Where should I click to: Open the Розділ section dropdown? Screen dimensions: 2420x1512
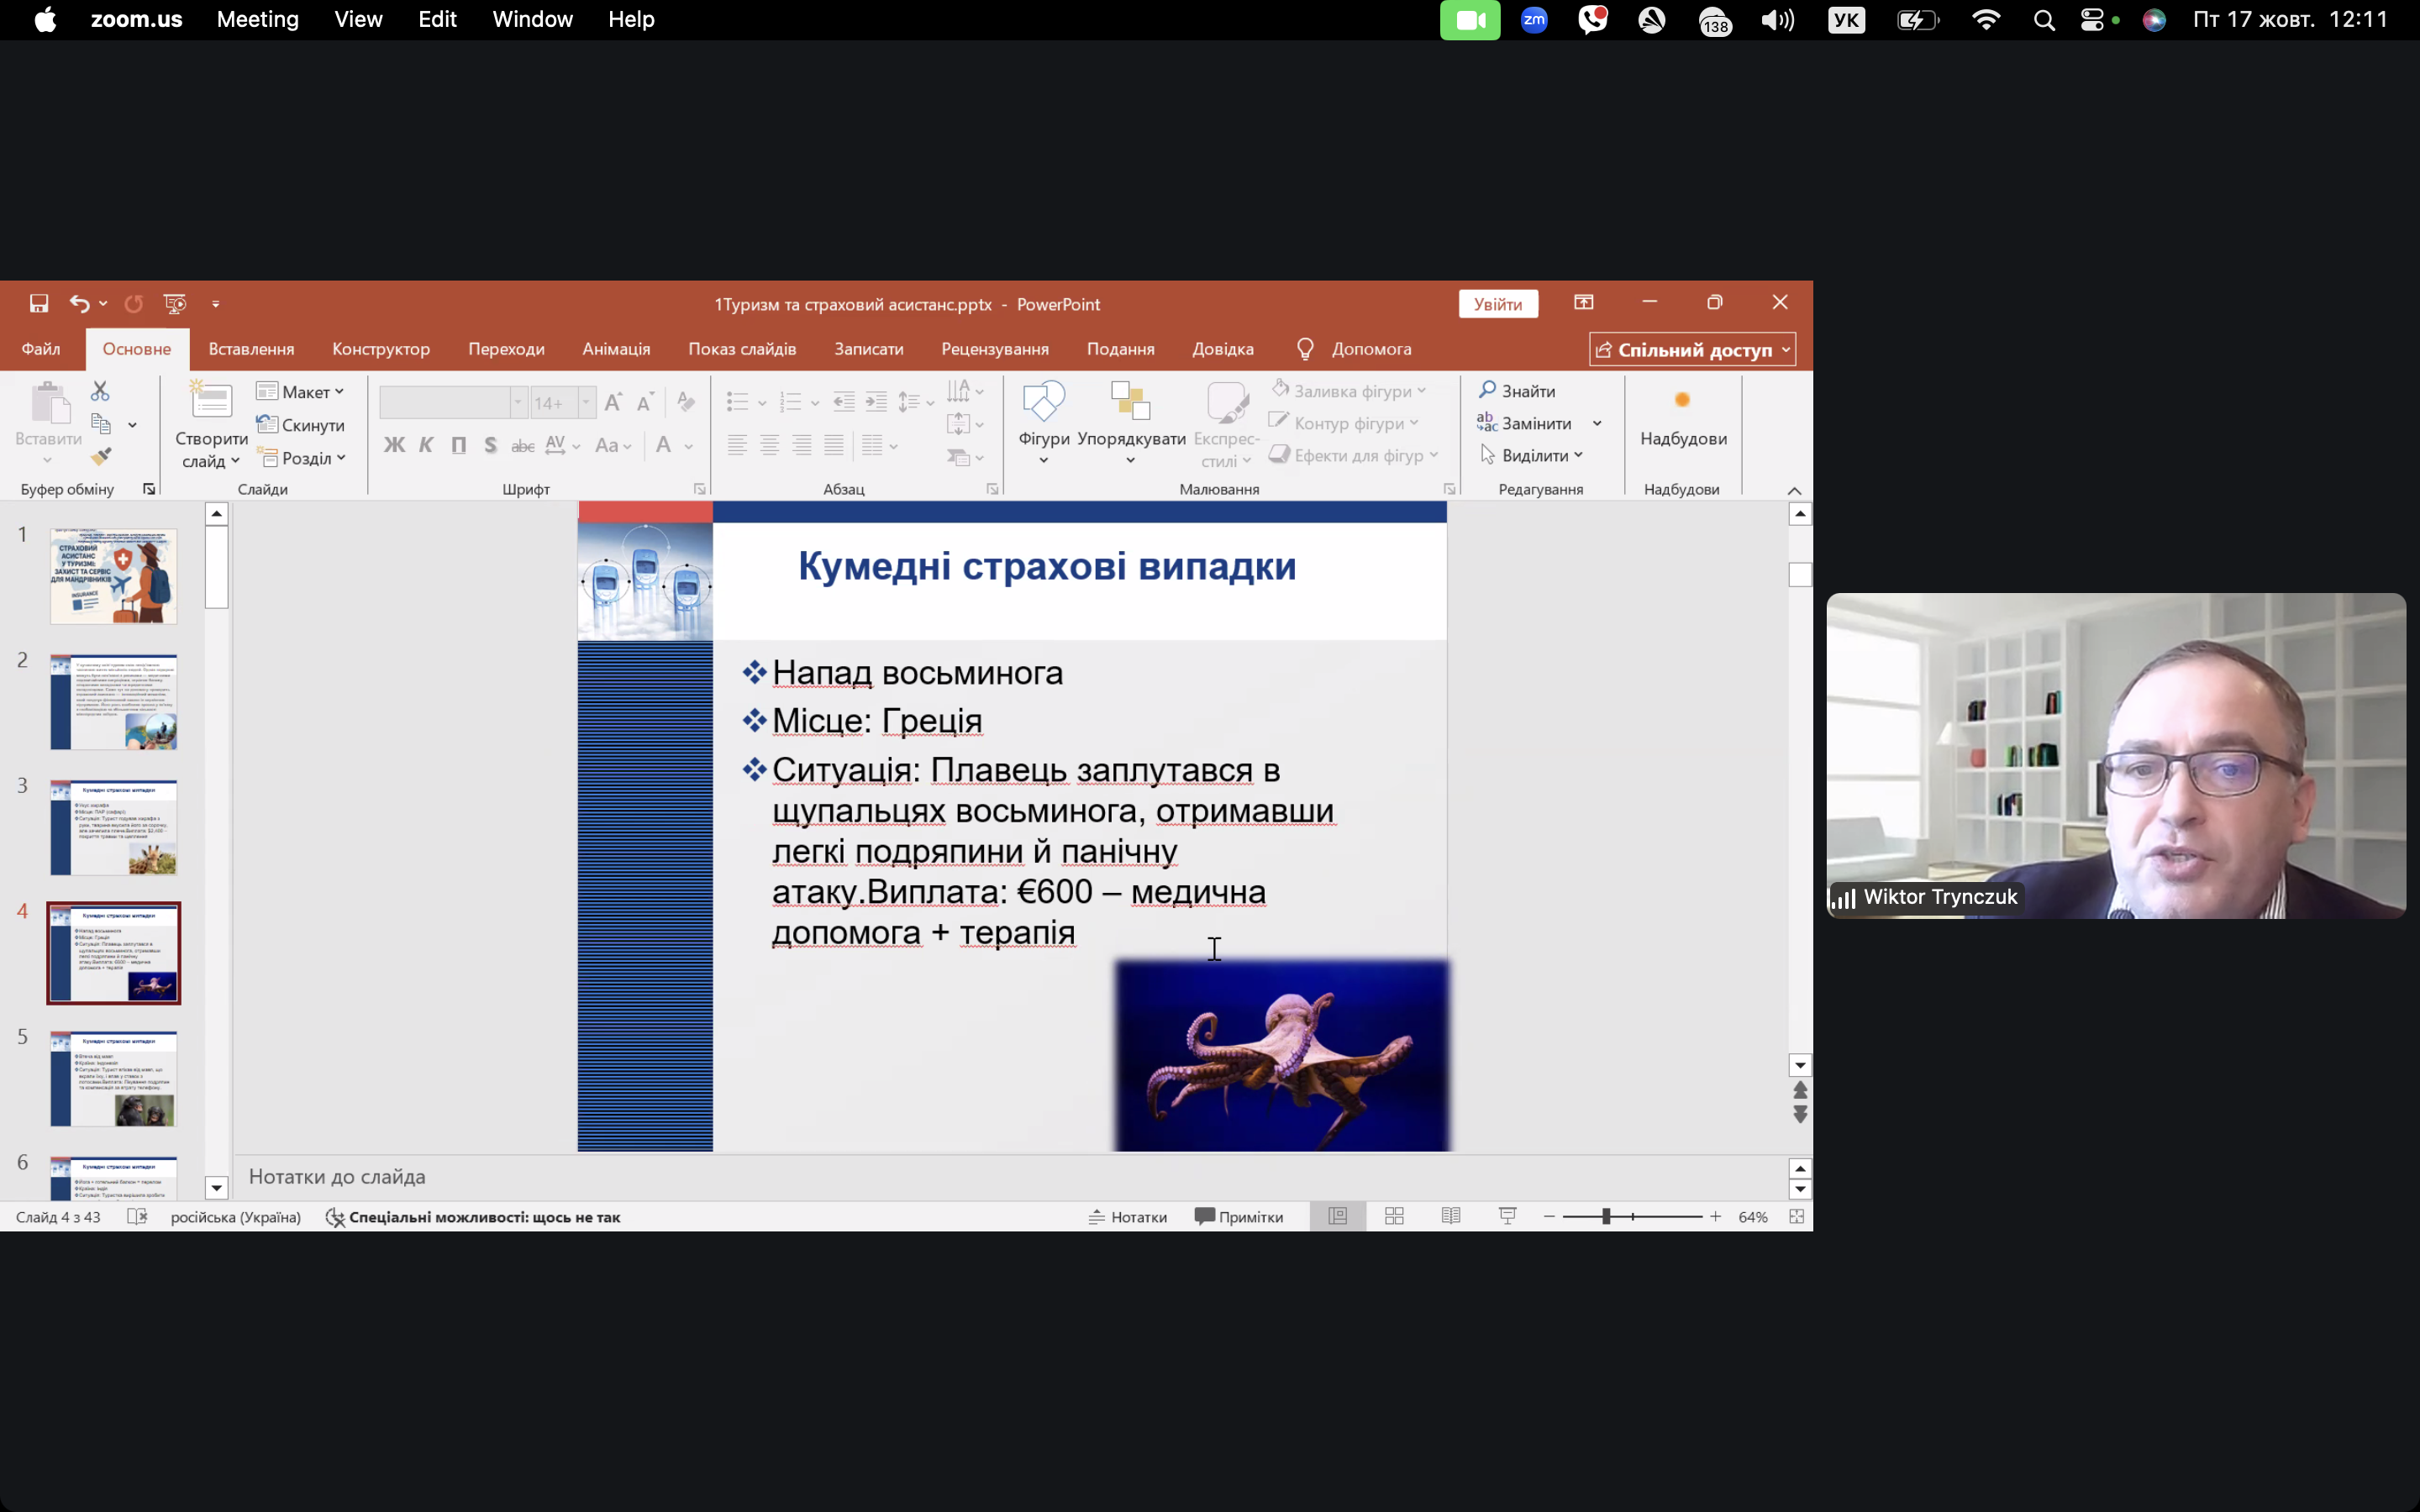pyautogui.click(x=304, y=458)
